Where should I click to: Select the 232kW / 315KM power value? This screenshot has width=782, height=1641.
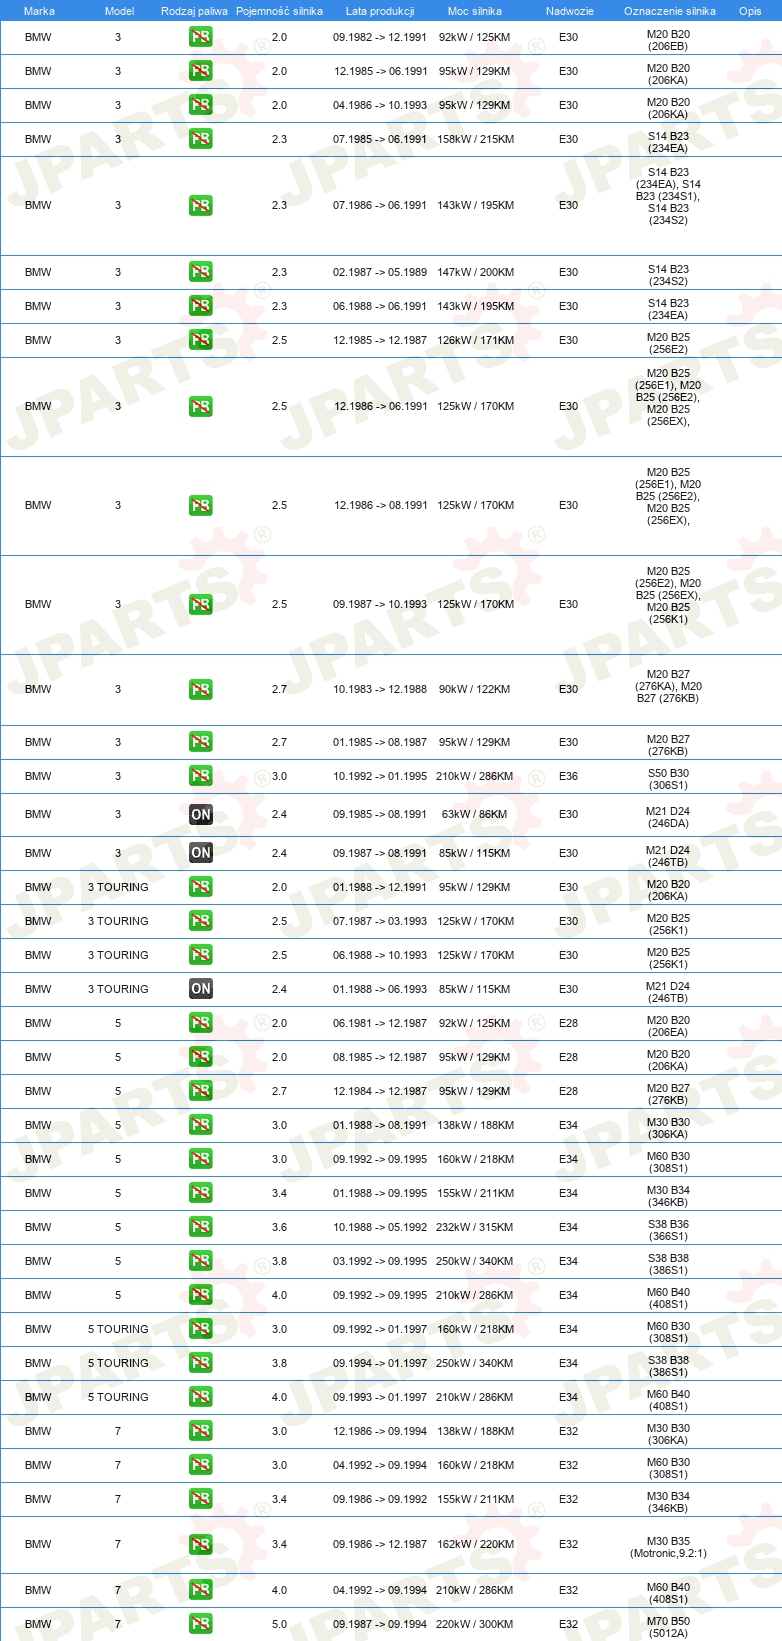475,1227
